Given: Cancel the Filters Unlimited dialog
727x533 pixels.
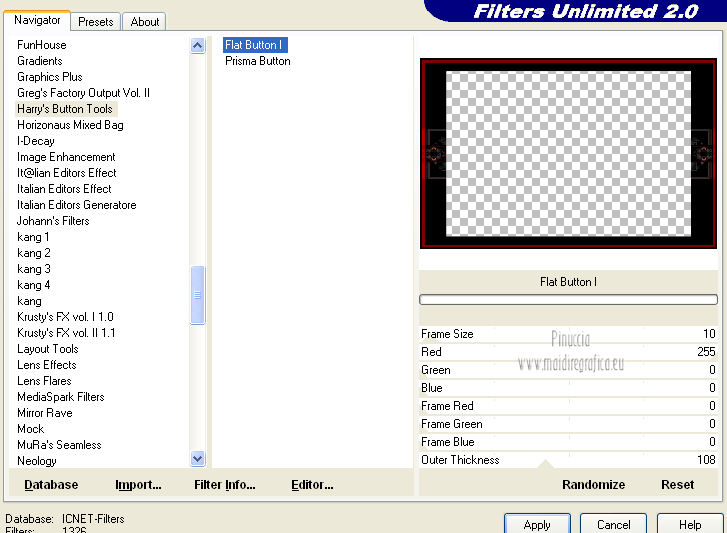Looking at the screenshot, I should point(613,524).
